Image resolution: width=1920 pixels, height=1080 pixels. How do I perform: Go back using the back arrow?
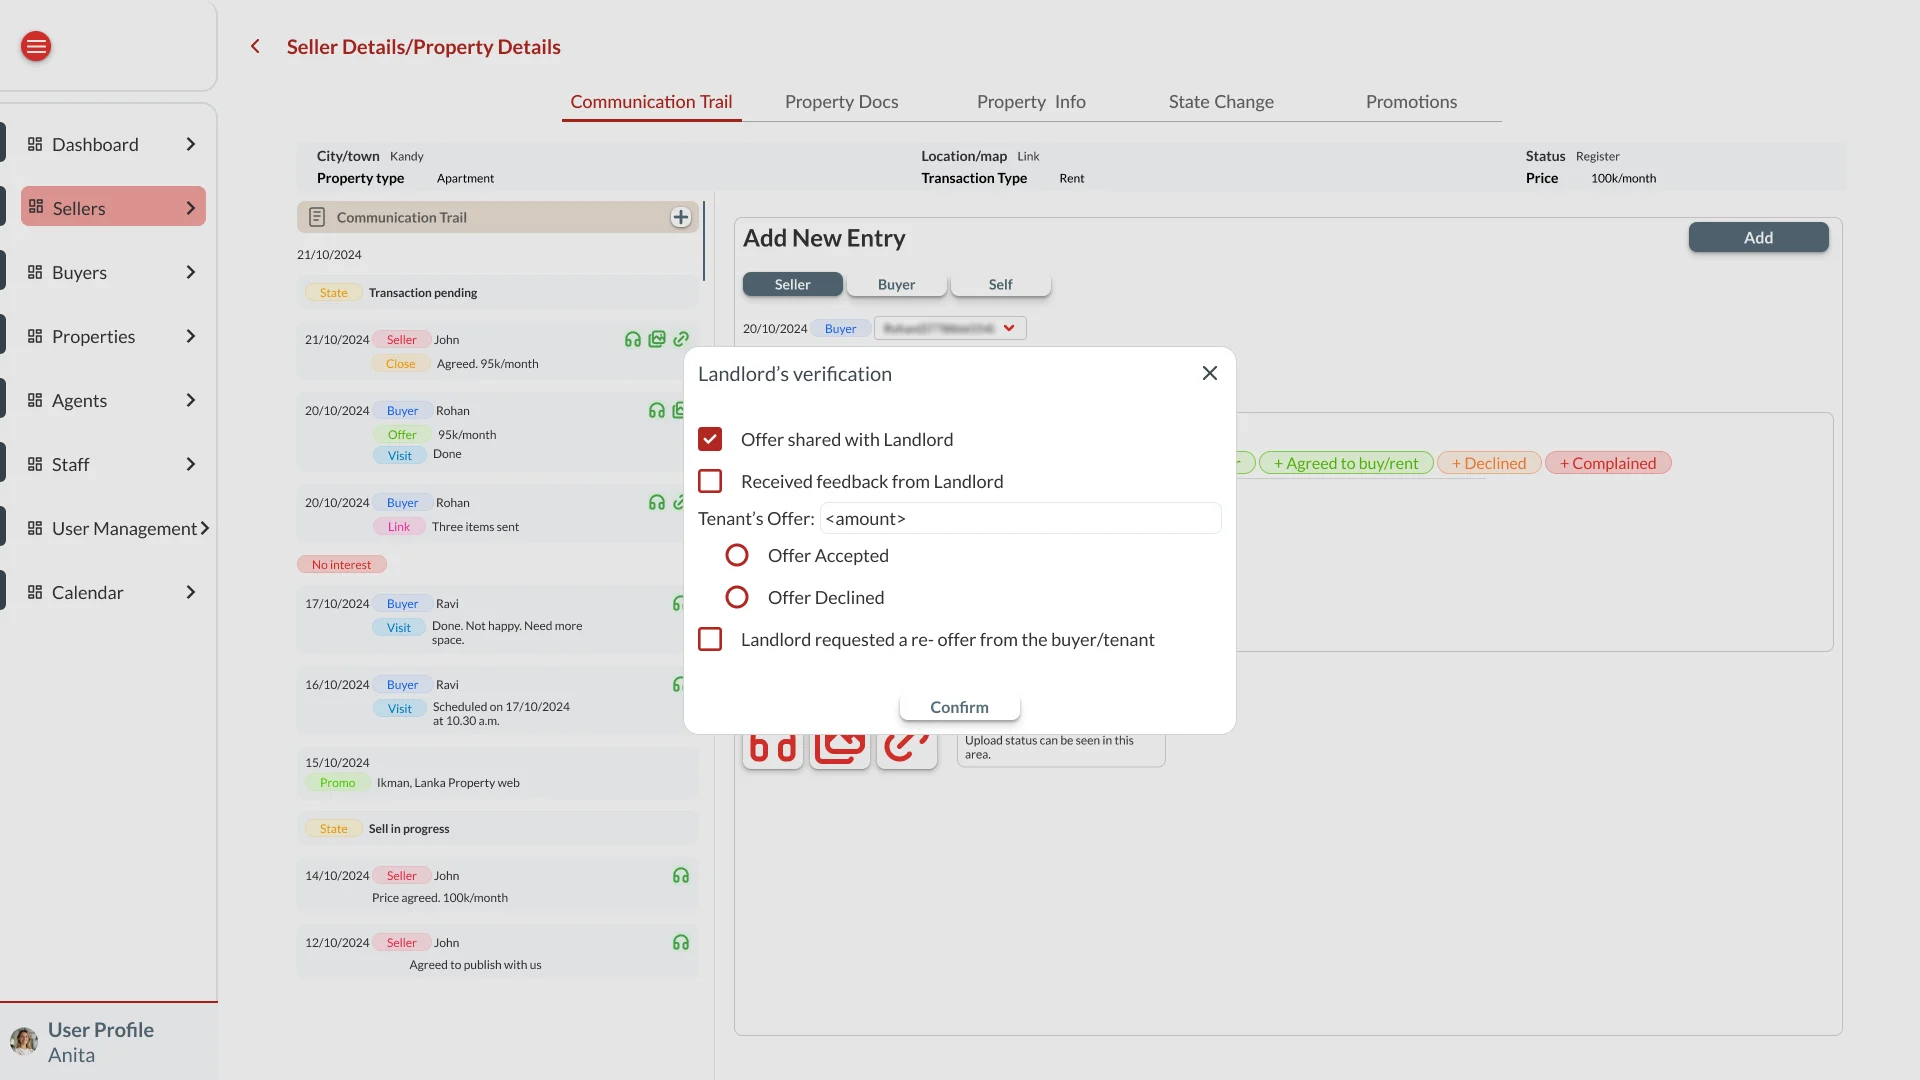(x=255, y=46)
